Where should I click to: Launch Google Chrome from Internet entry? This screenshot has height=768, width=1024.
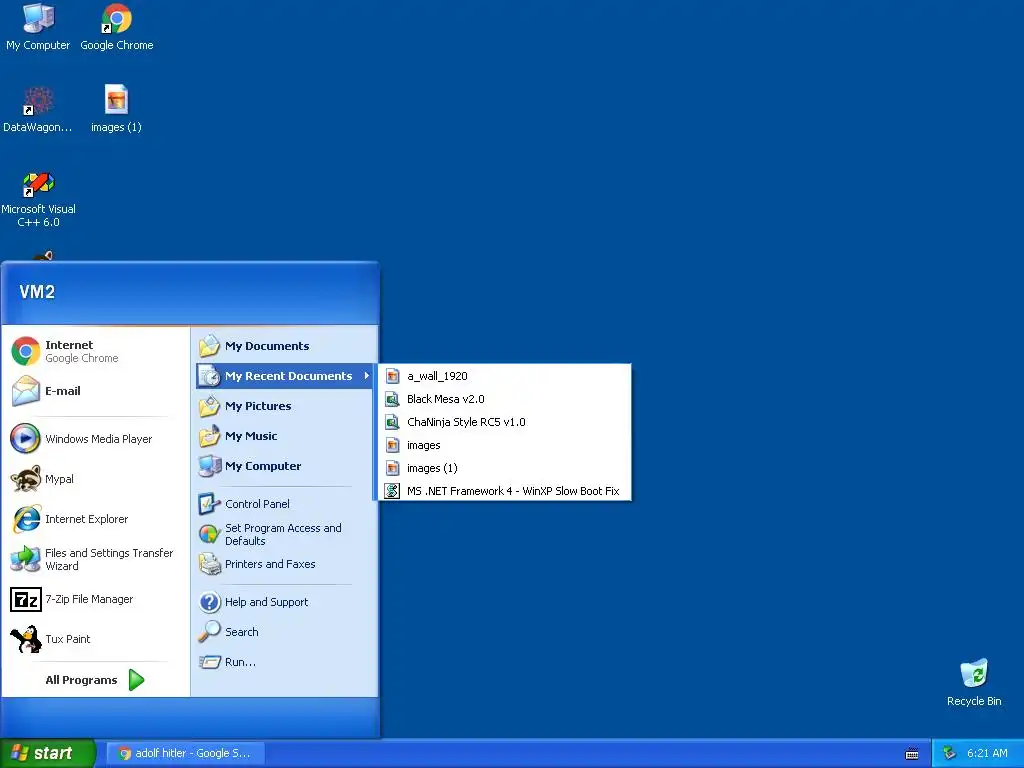click(x=95, y=351)
